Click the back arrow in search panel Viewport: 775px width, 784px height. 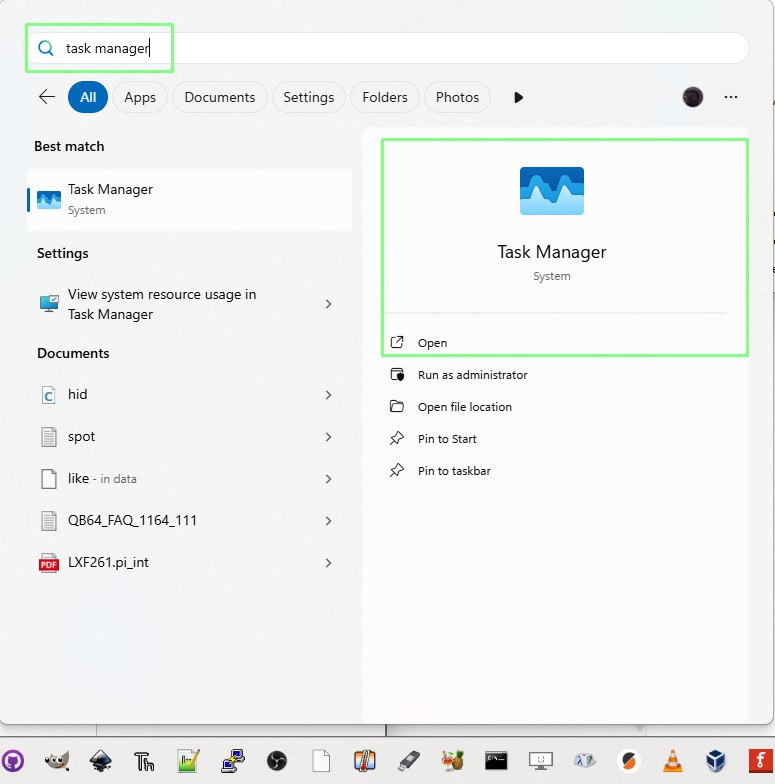pos(46,97)
